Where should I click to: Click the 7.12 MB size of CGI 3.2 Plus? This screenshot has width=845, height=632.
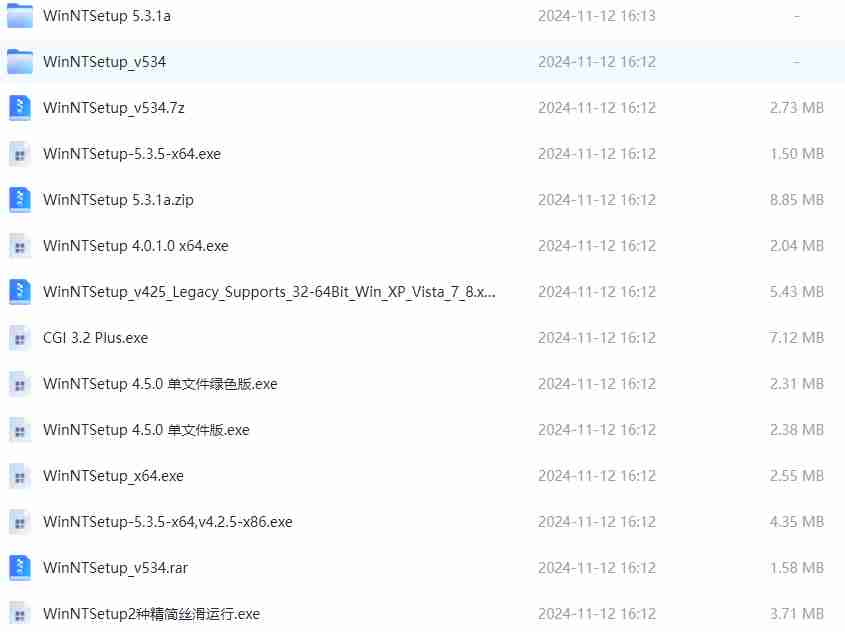(x=796, y=338)
